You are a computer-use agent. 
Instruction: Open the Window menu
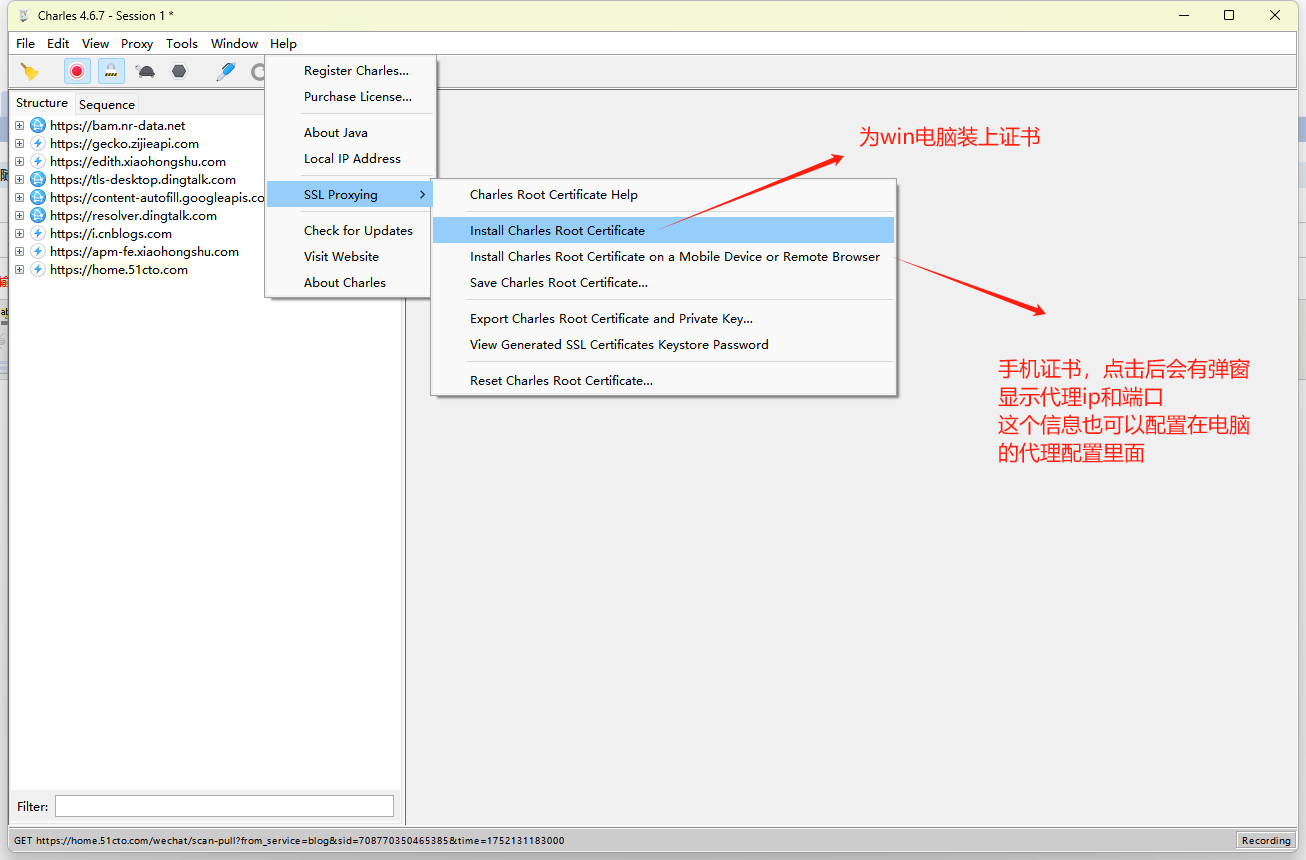234,43
